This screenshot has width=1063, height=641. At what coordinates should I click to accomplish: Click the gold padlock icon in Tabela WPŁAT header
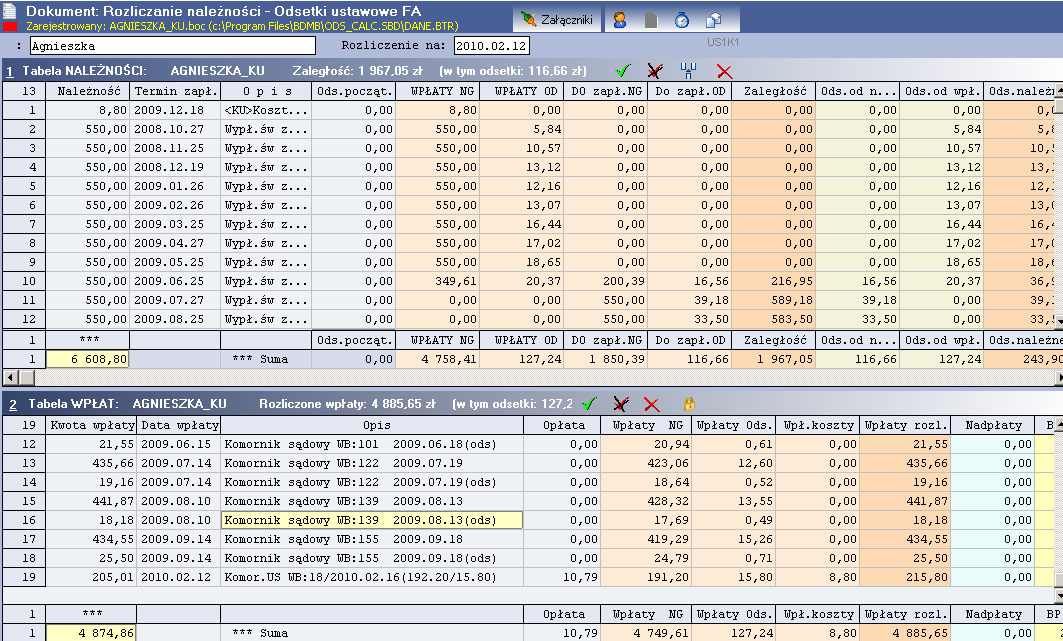(689, 405)
